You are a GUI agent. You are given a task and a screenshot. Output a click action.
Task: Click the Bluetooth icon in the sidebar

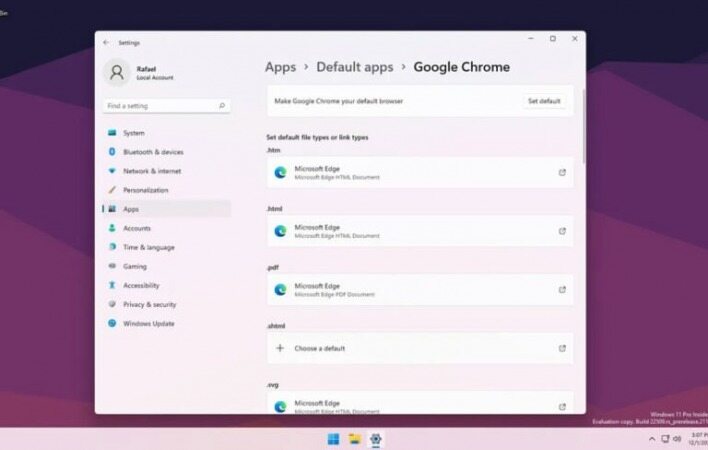[112, 152]
